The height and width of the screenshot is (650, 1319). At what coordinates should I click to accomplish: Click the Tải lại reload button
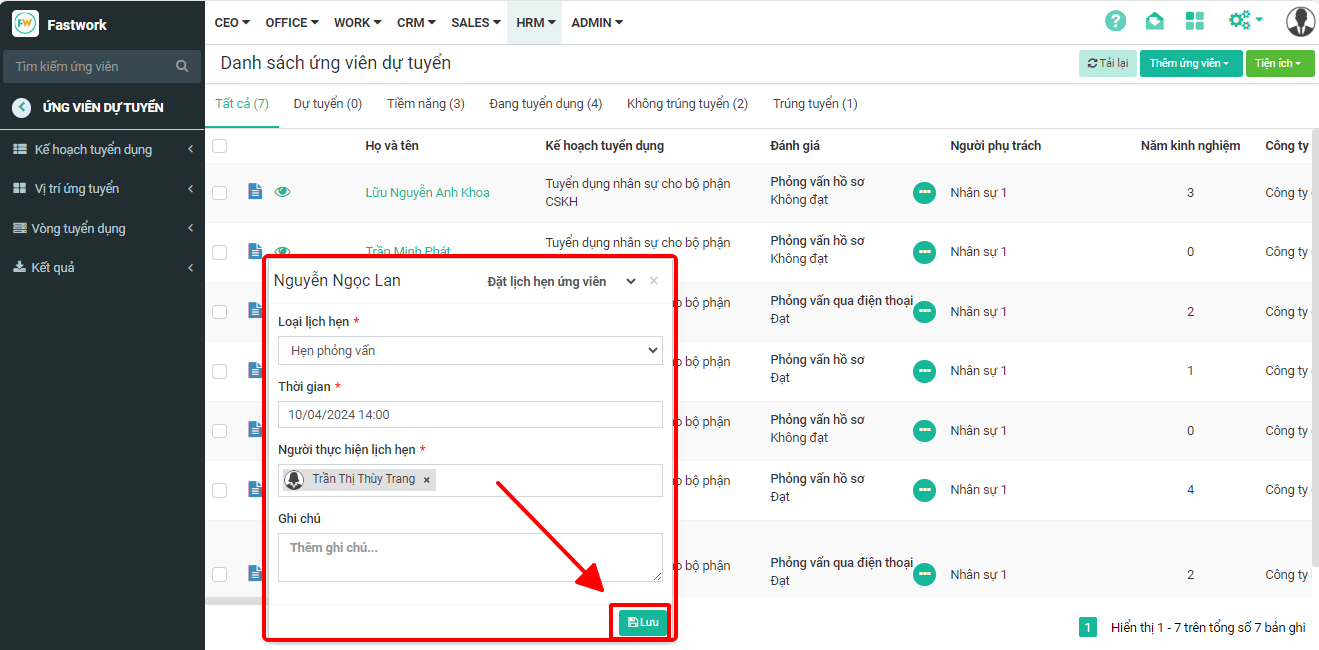(1107, 64)
